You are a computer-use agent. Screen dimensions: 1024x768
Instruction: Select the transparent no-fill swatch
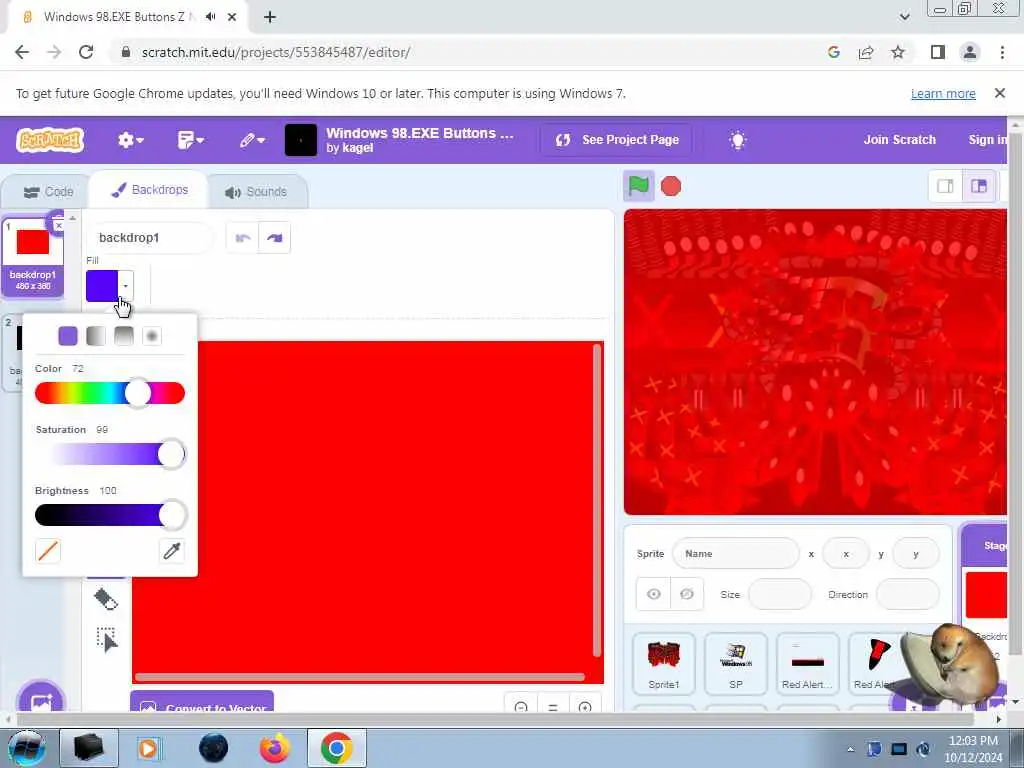[48, 551]
